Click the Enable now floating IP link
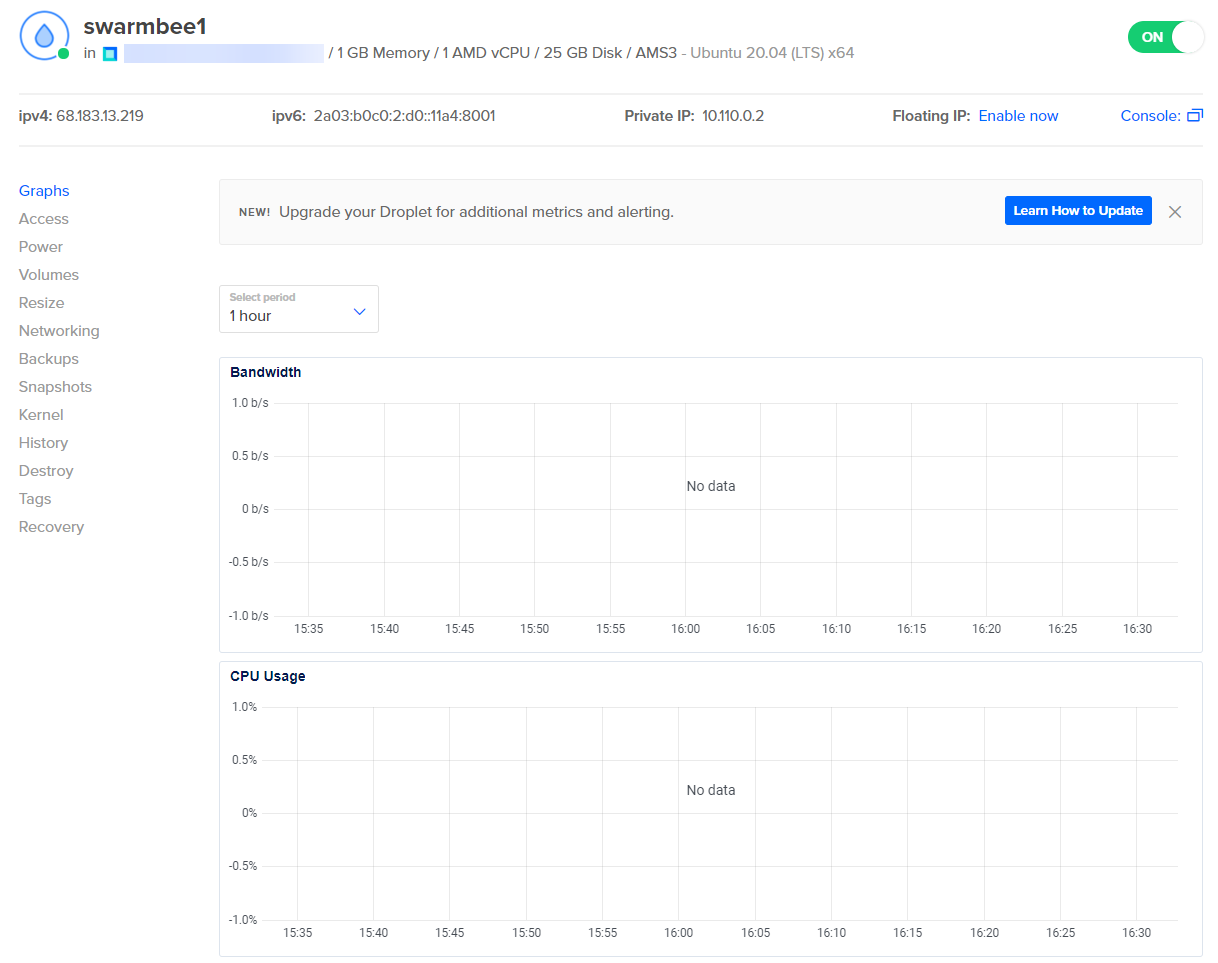1218x963 pixels. (1018, 116)
